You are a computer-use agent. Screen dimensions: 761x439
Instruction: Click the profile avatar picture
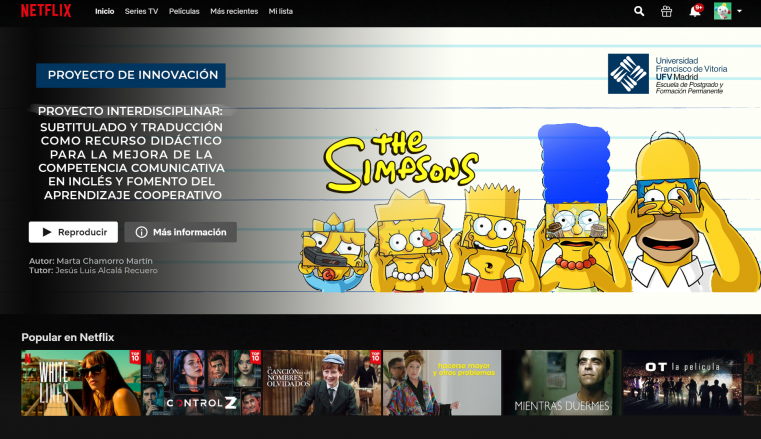click(722, 11)
